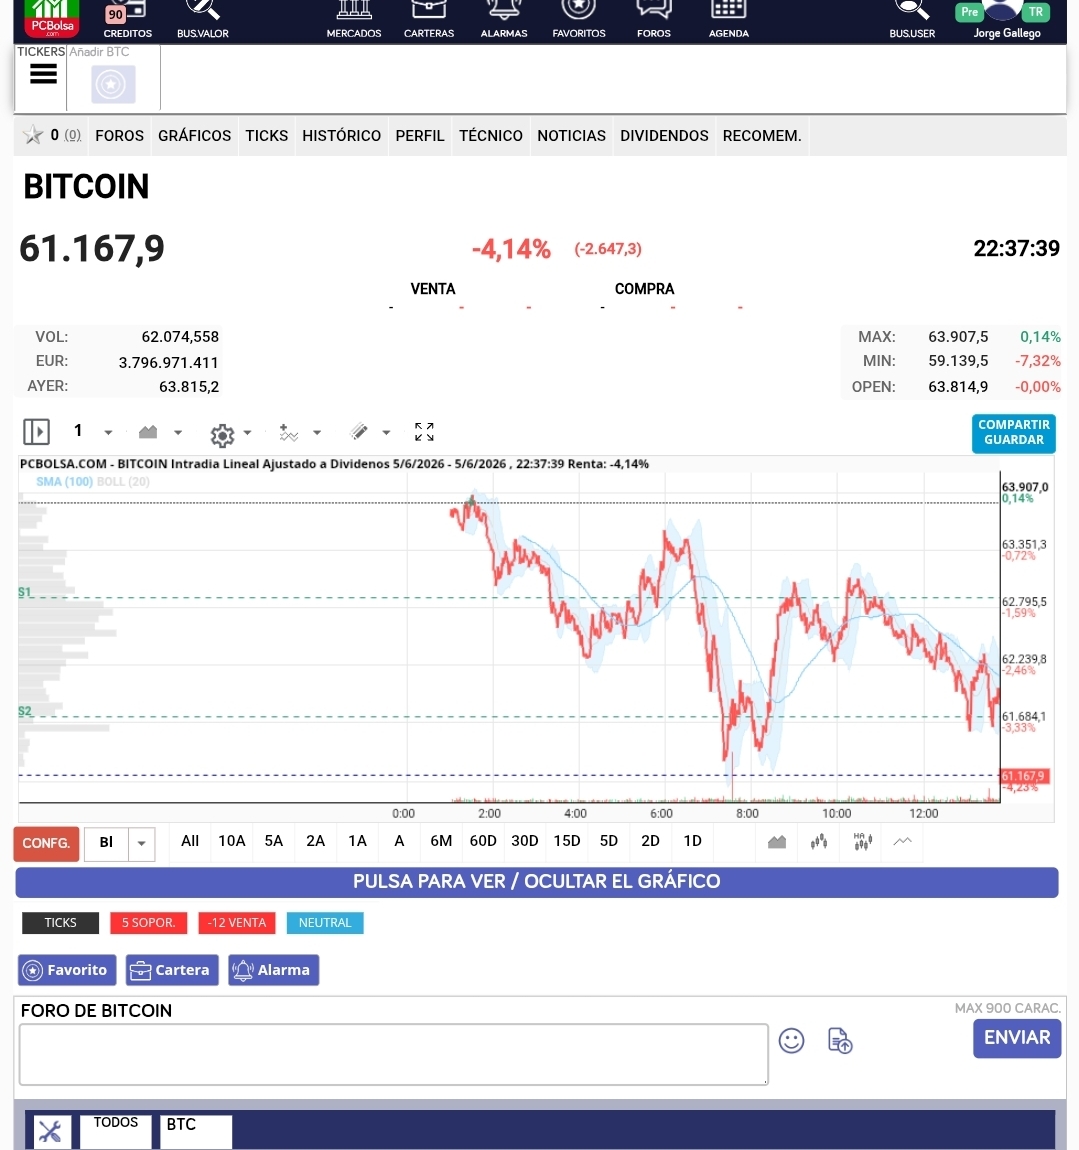1079x1150 pixels.
Task: Click the ENVIAR button
Action: click(1017, 1038)
